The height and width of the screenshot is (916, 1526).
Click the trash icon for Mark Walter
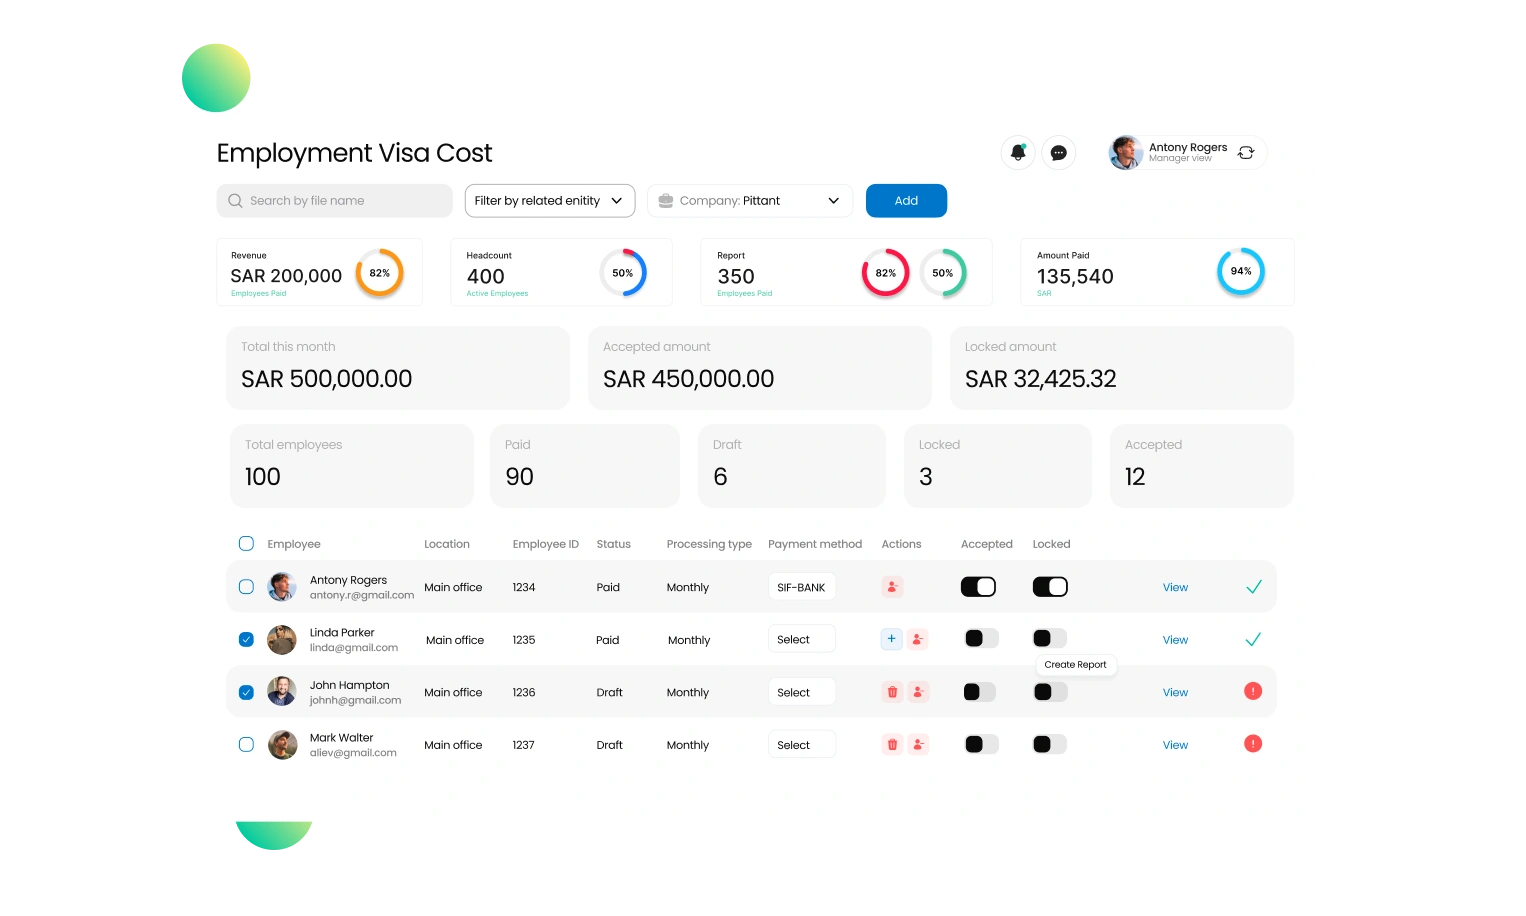click(892, 744)
